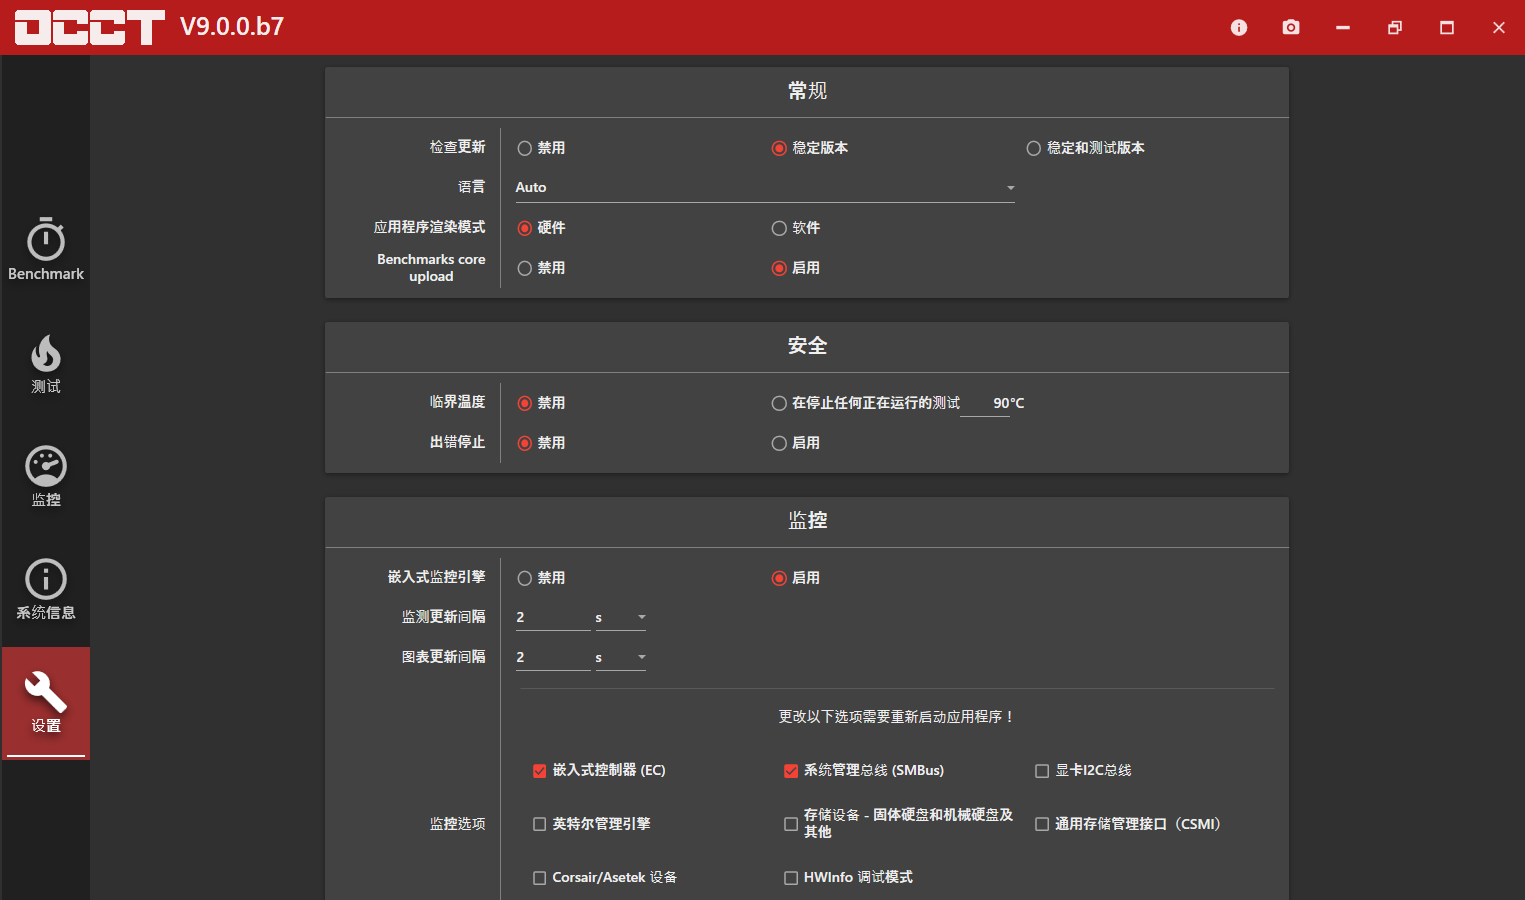
Task: Click the 安全 section header
Action: coord(807,346)
